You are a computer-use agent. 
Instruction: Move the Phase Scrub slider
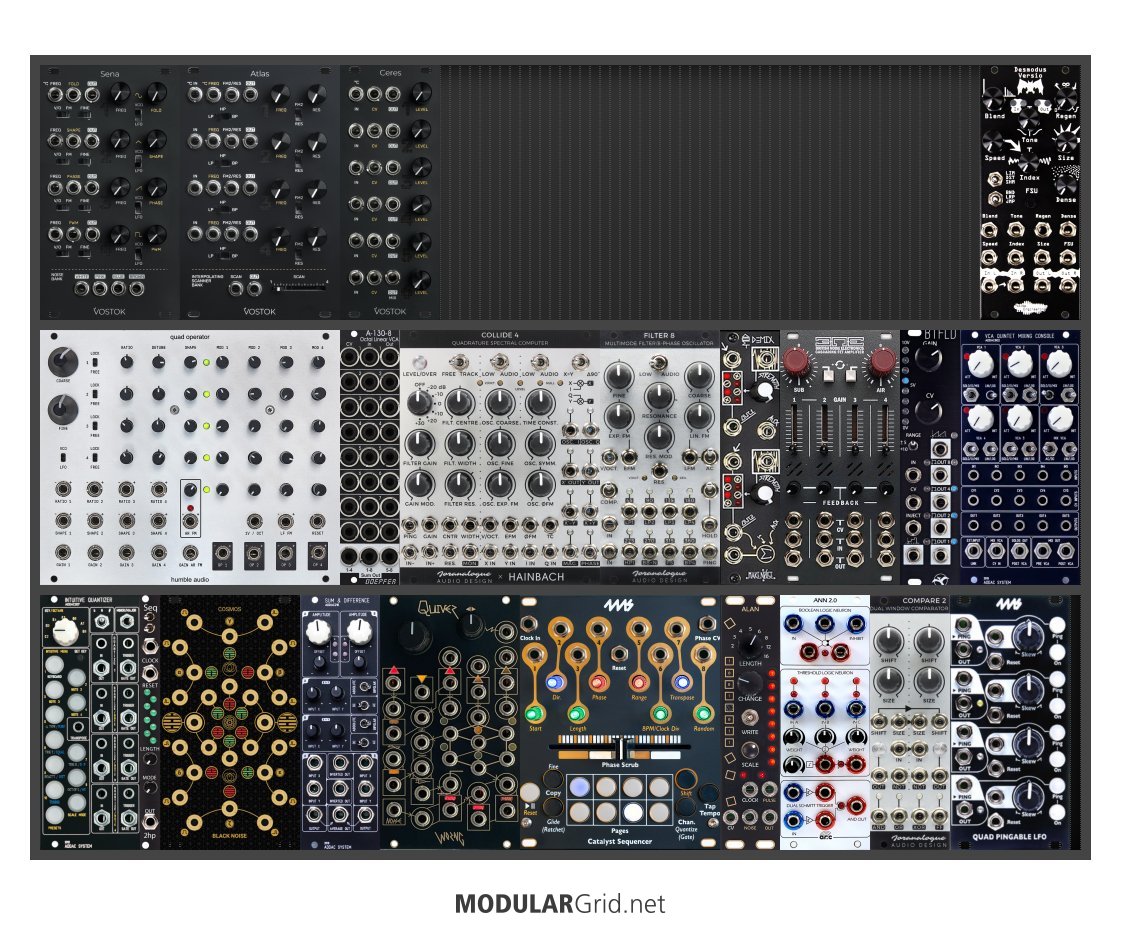click(x=621, y=749)
